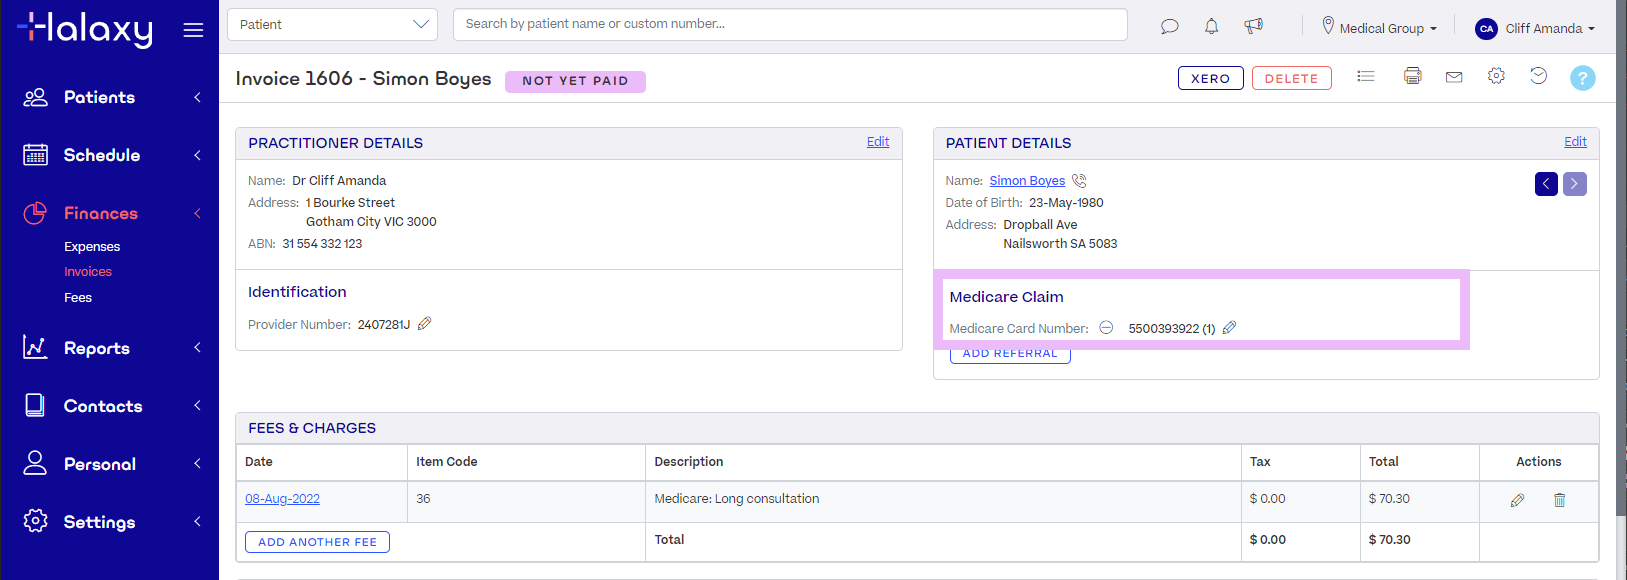Click the Medicare card status circle icon

[x=1106, y=328]
